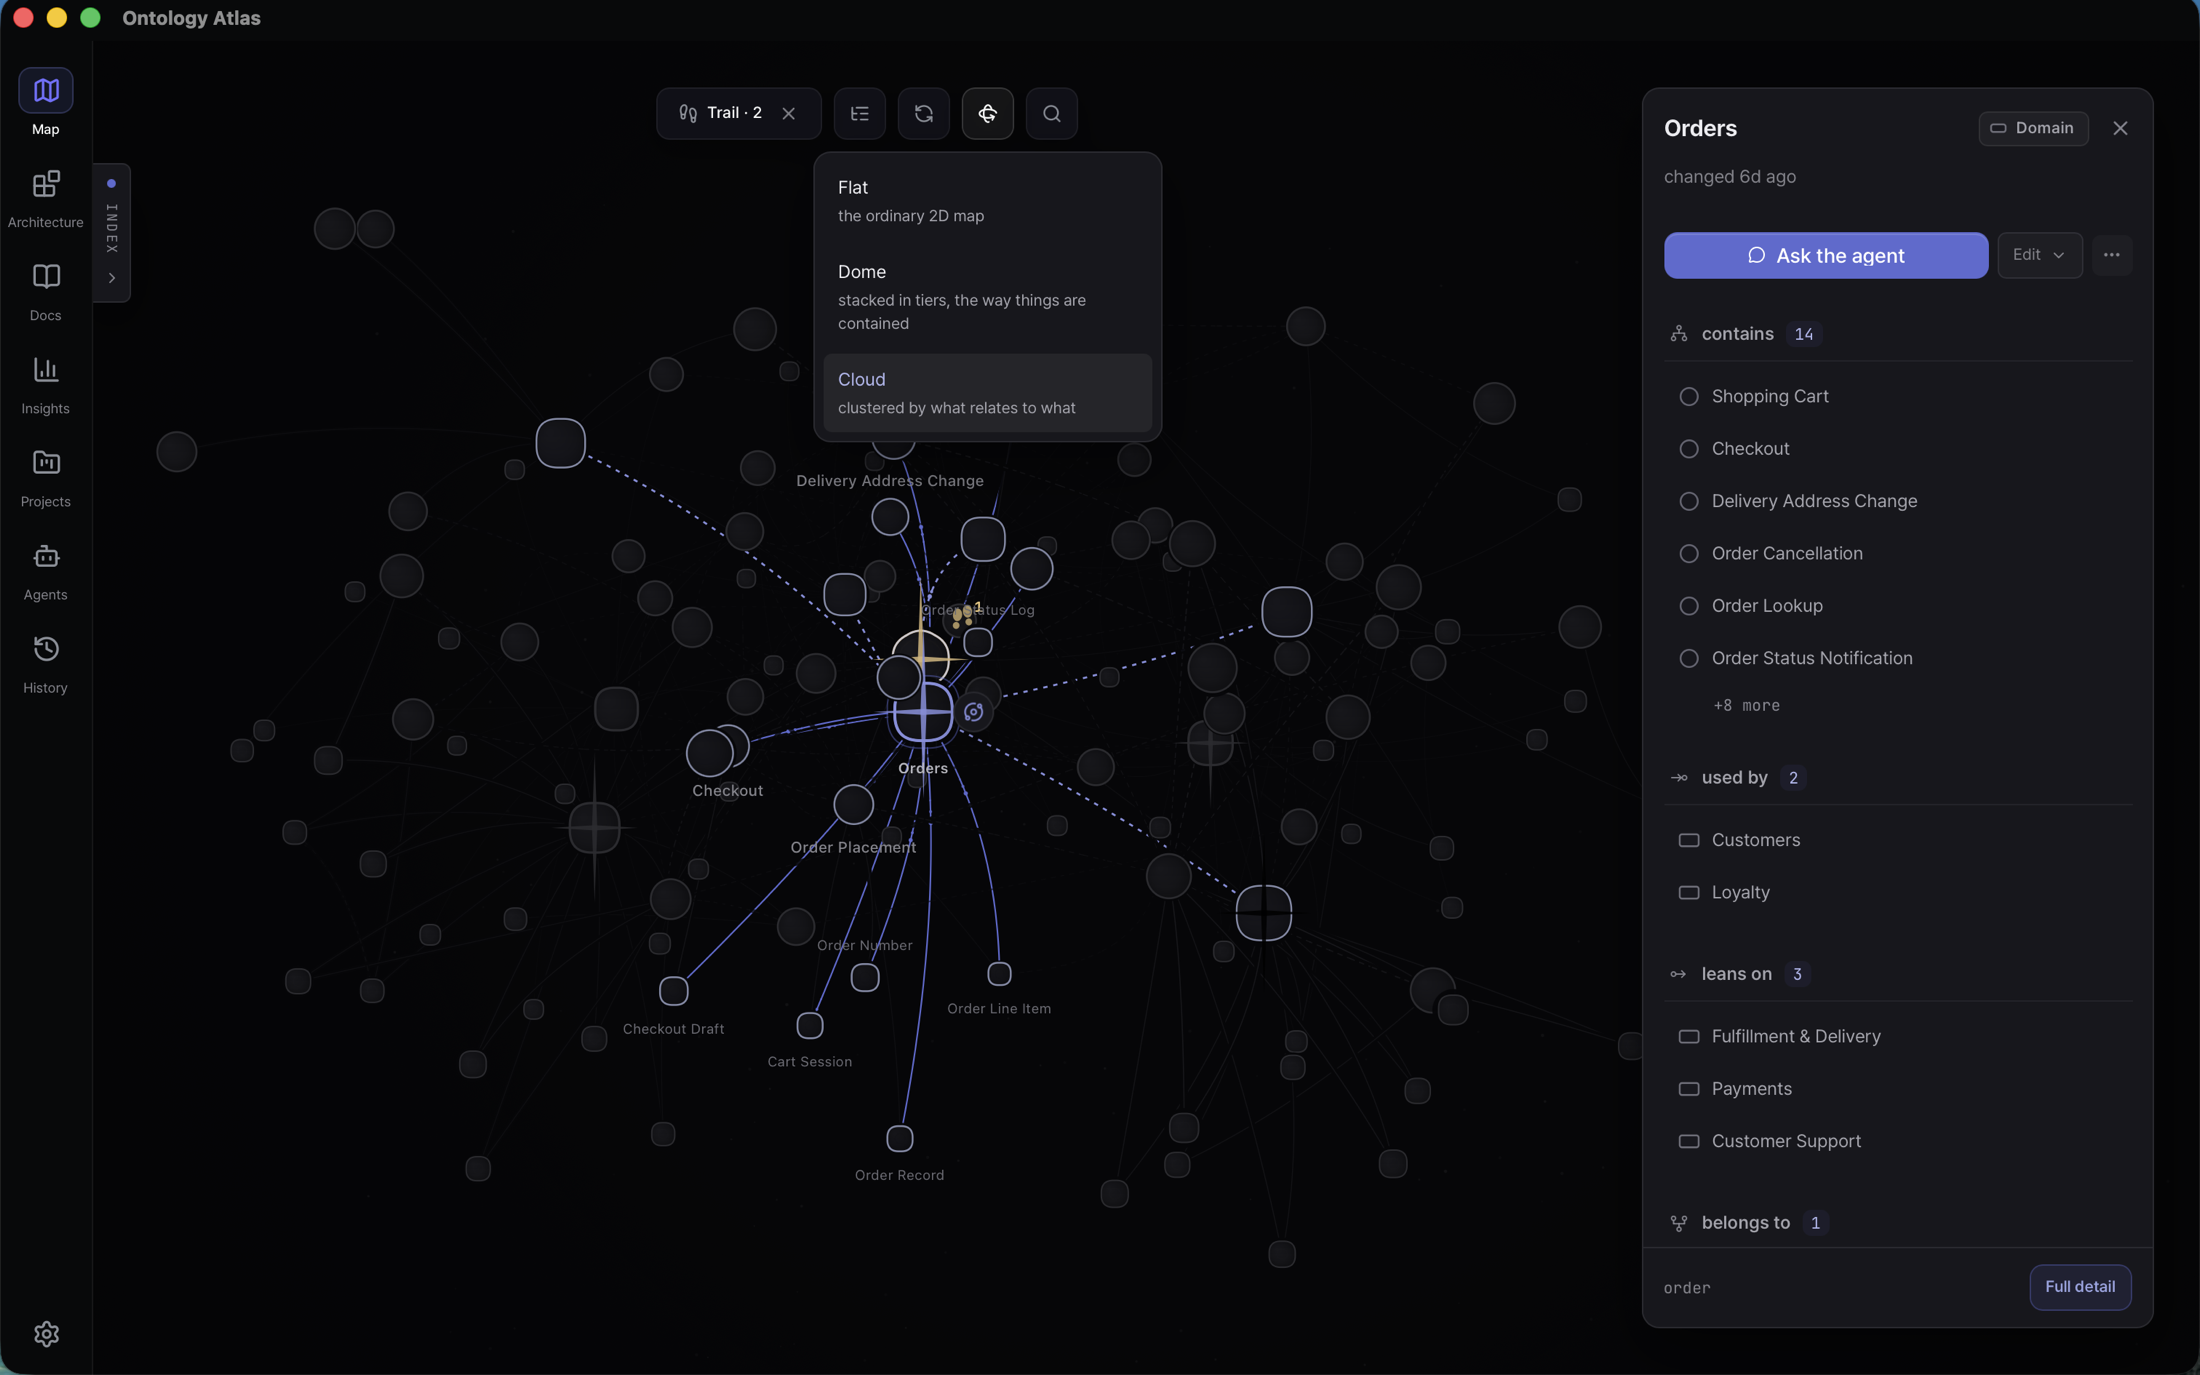
Task: Expand the +8 more items
Action: tap(1746, 705)
